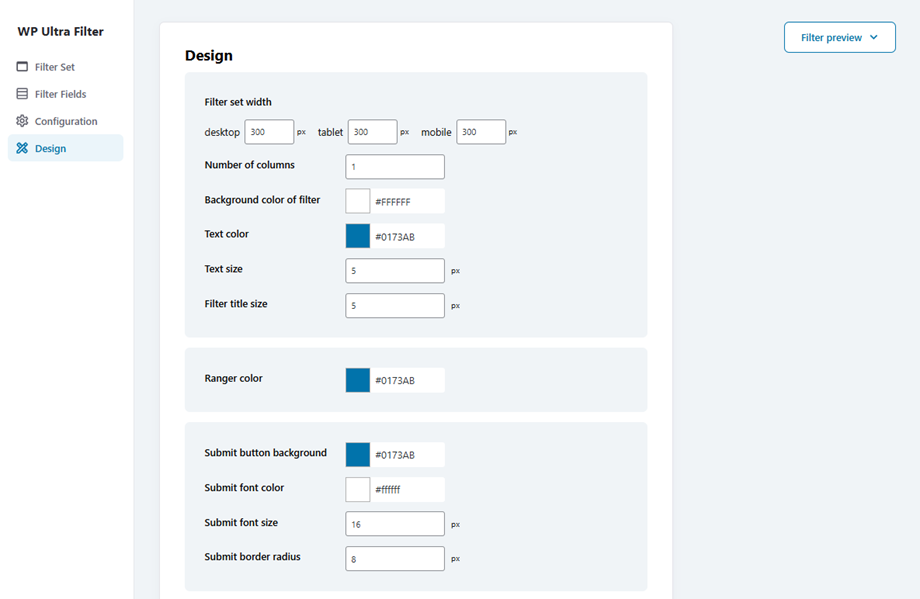The height and width of the screenshot is (599, 920).
Task: Expand the Filter preview chevron
Action: tap(874, 37)
